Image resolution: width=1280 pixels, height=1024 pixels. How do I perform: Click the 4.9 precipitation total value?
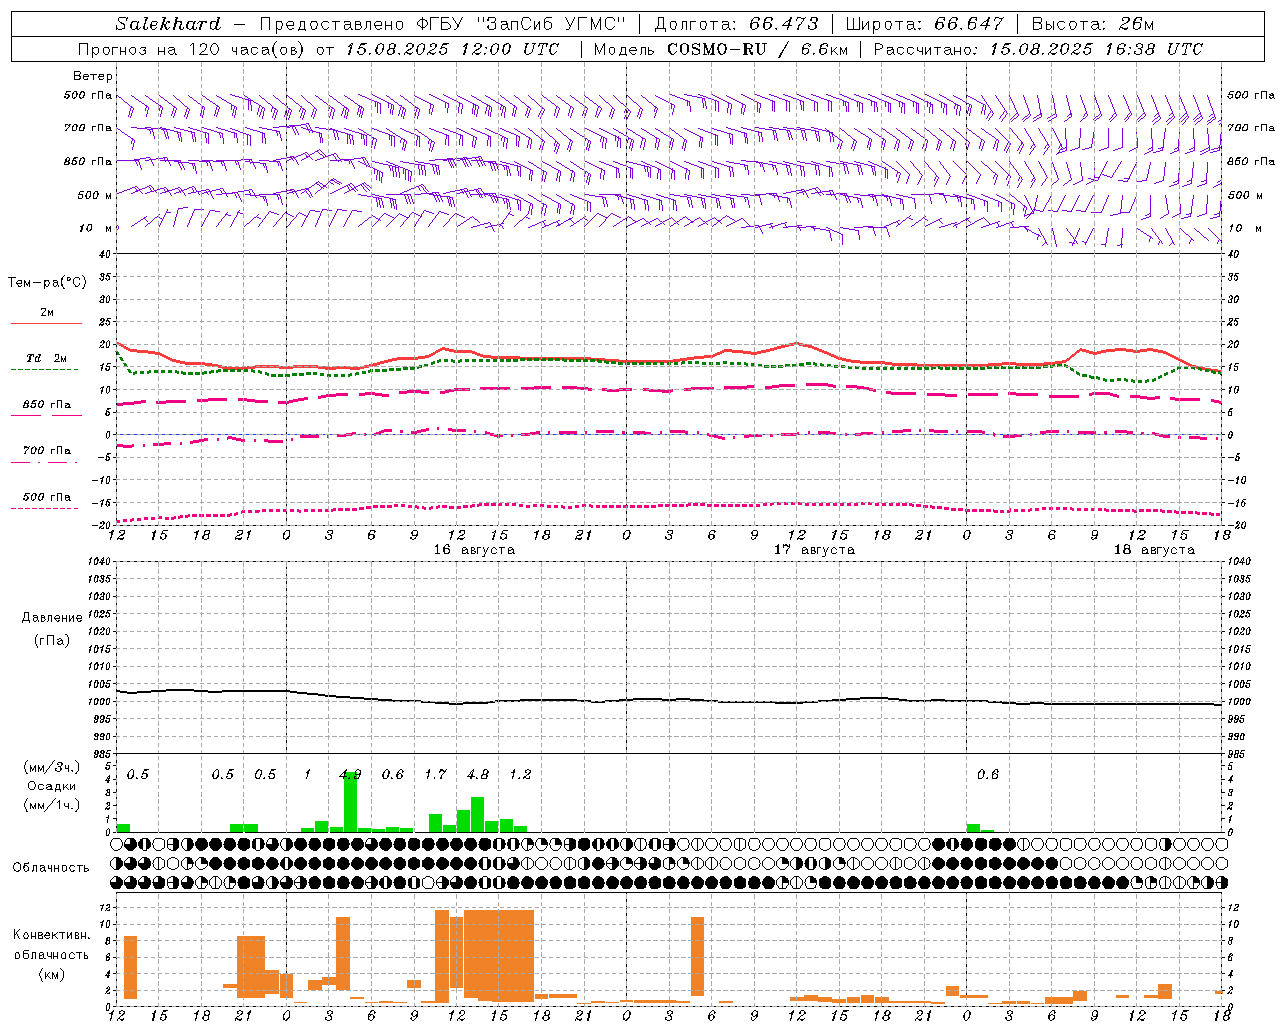[x=350, y=774]
